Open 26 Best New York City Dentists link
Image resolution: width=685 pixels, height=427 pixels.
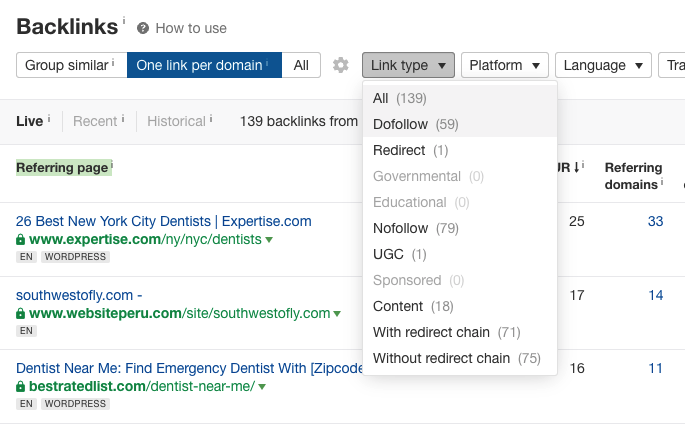coord(164,221)
